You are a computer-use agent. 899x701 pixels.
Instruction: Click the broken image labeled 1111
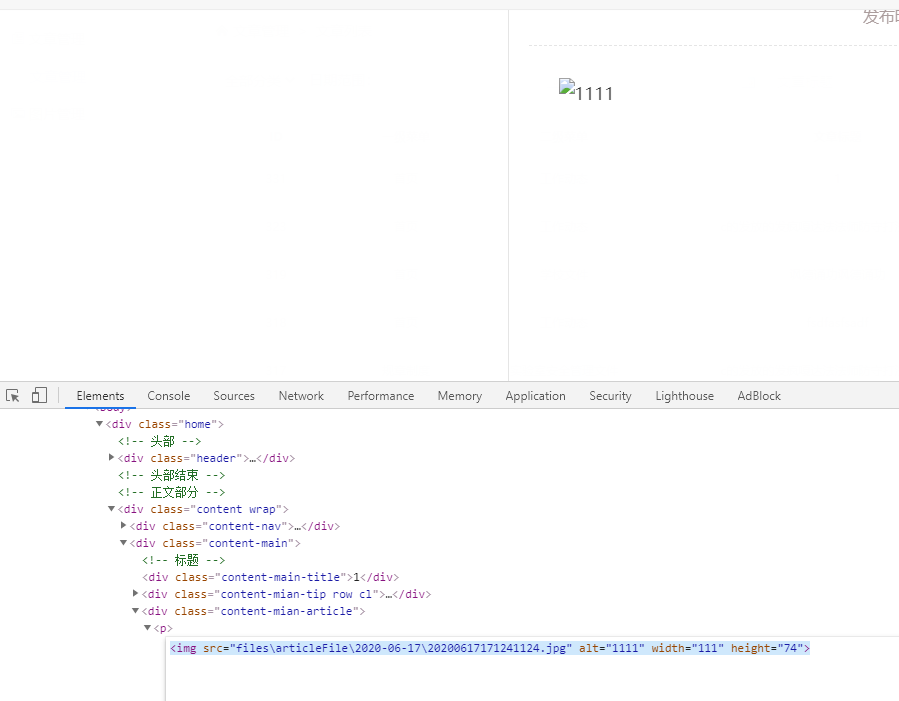tap(586, 92)
